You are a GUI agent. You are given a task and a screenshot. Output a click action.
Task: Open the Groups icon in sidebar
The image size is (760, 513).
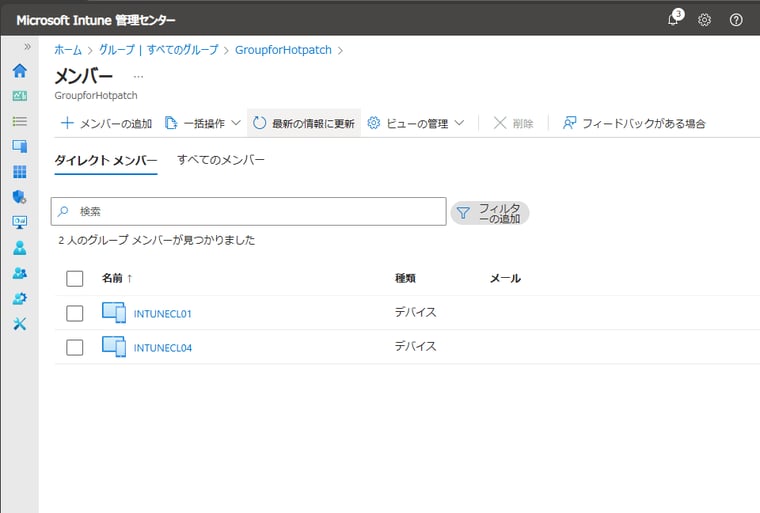tap(19, 273)
